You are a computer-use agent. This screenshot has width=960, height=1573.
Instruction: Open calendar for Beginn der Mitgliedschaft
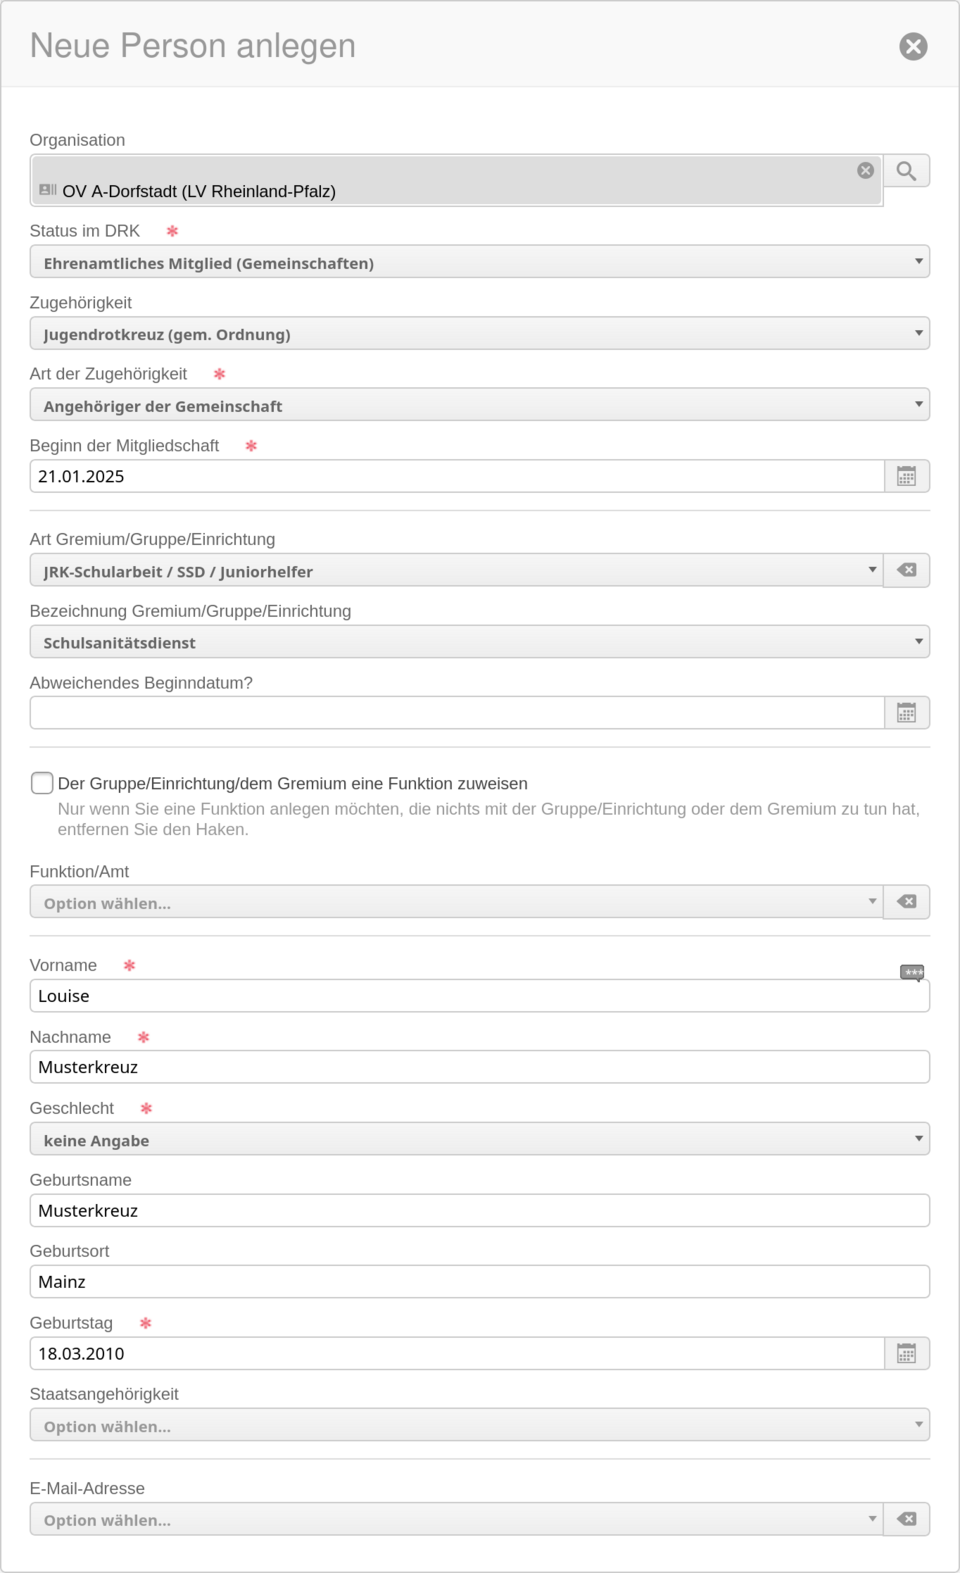click(906, 476)
